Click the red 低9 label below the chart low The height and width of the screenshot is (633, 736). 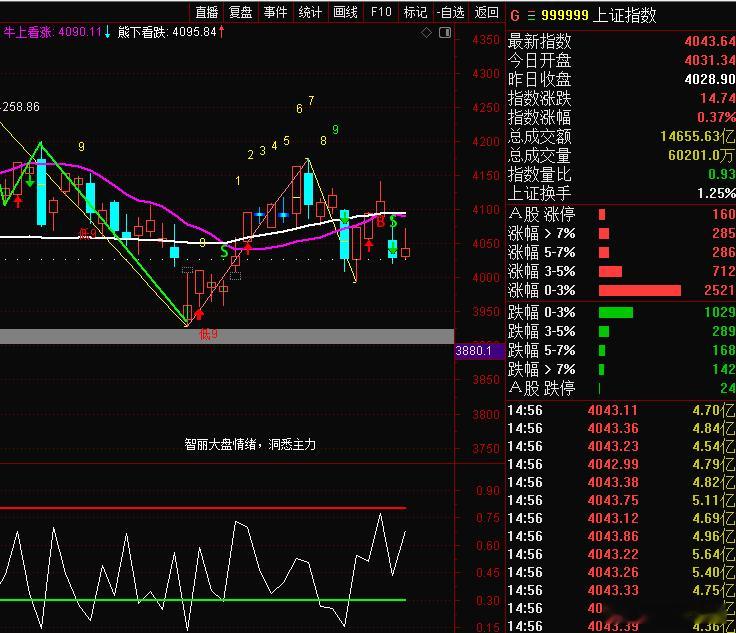(208, 334)
